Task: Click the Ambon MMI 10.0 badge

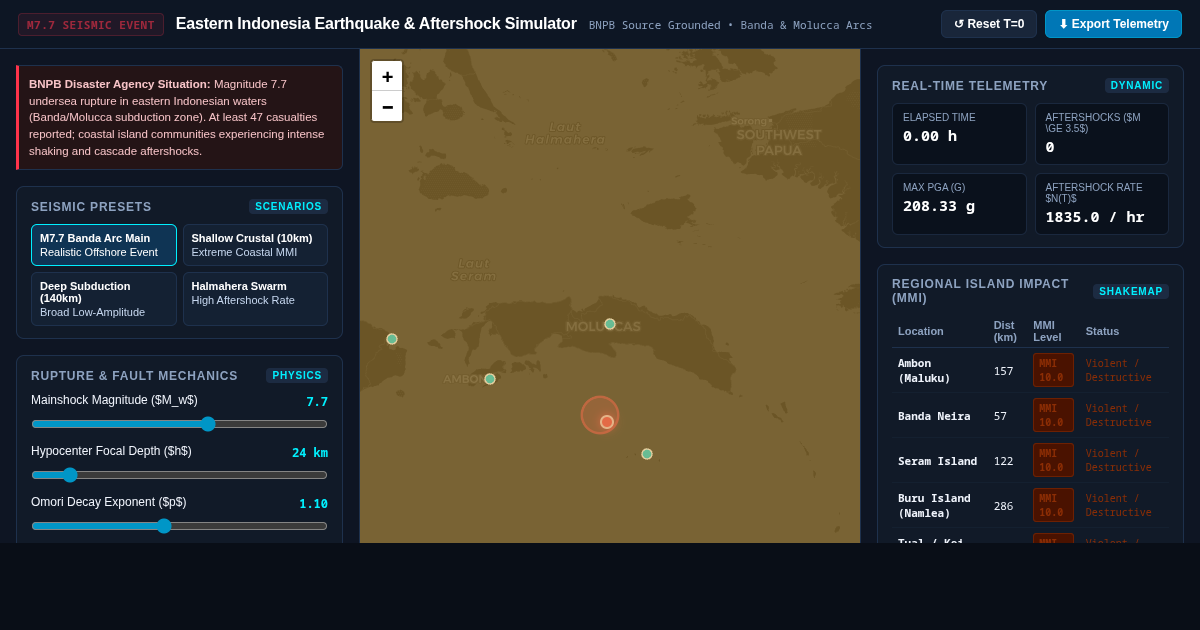Action: pyautogui.click(x=1053, y=370)
